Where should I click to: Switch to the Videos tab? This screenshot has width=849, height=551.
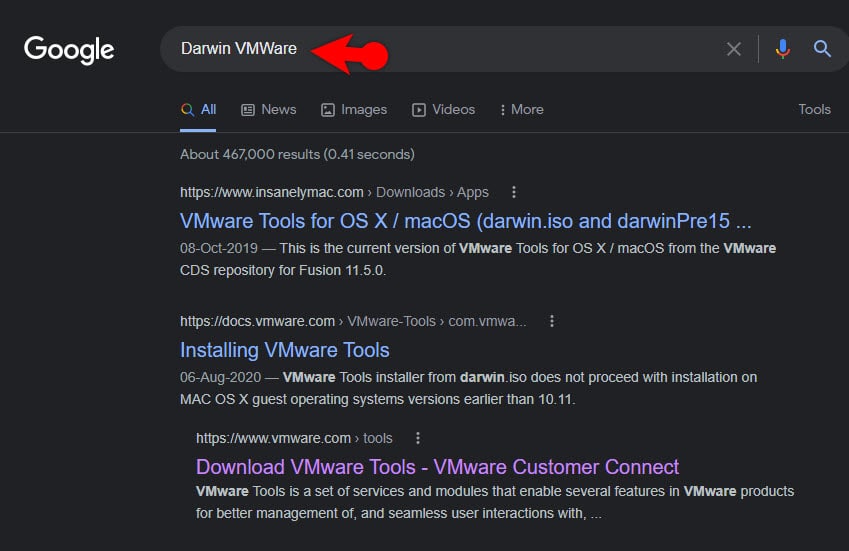(x=443, y=110)
